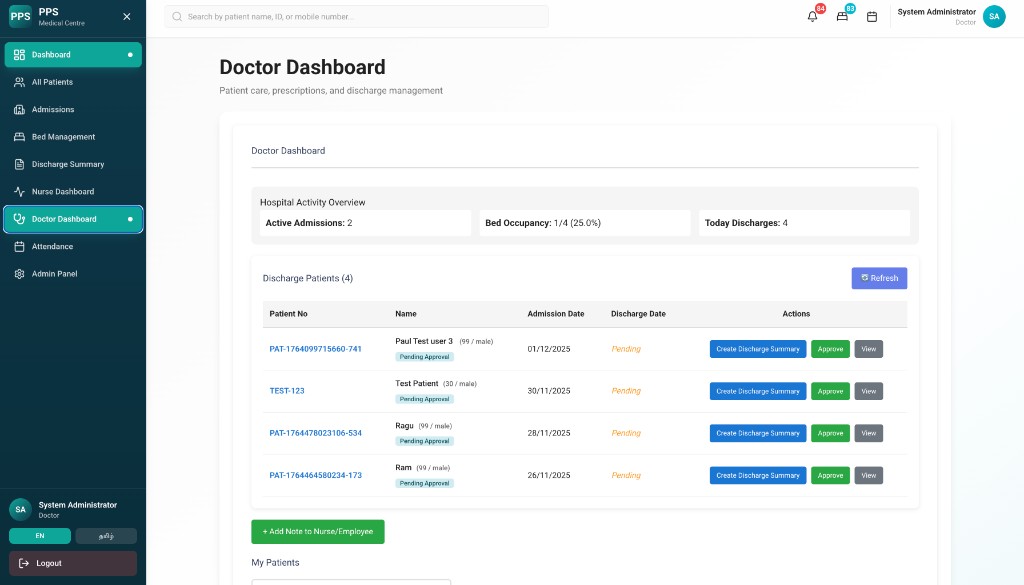View details for Paul Test user 3
Image resolution: width=1024 pixels, height=585 pixels.
[x=869, y=349]
